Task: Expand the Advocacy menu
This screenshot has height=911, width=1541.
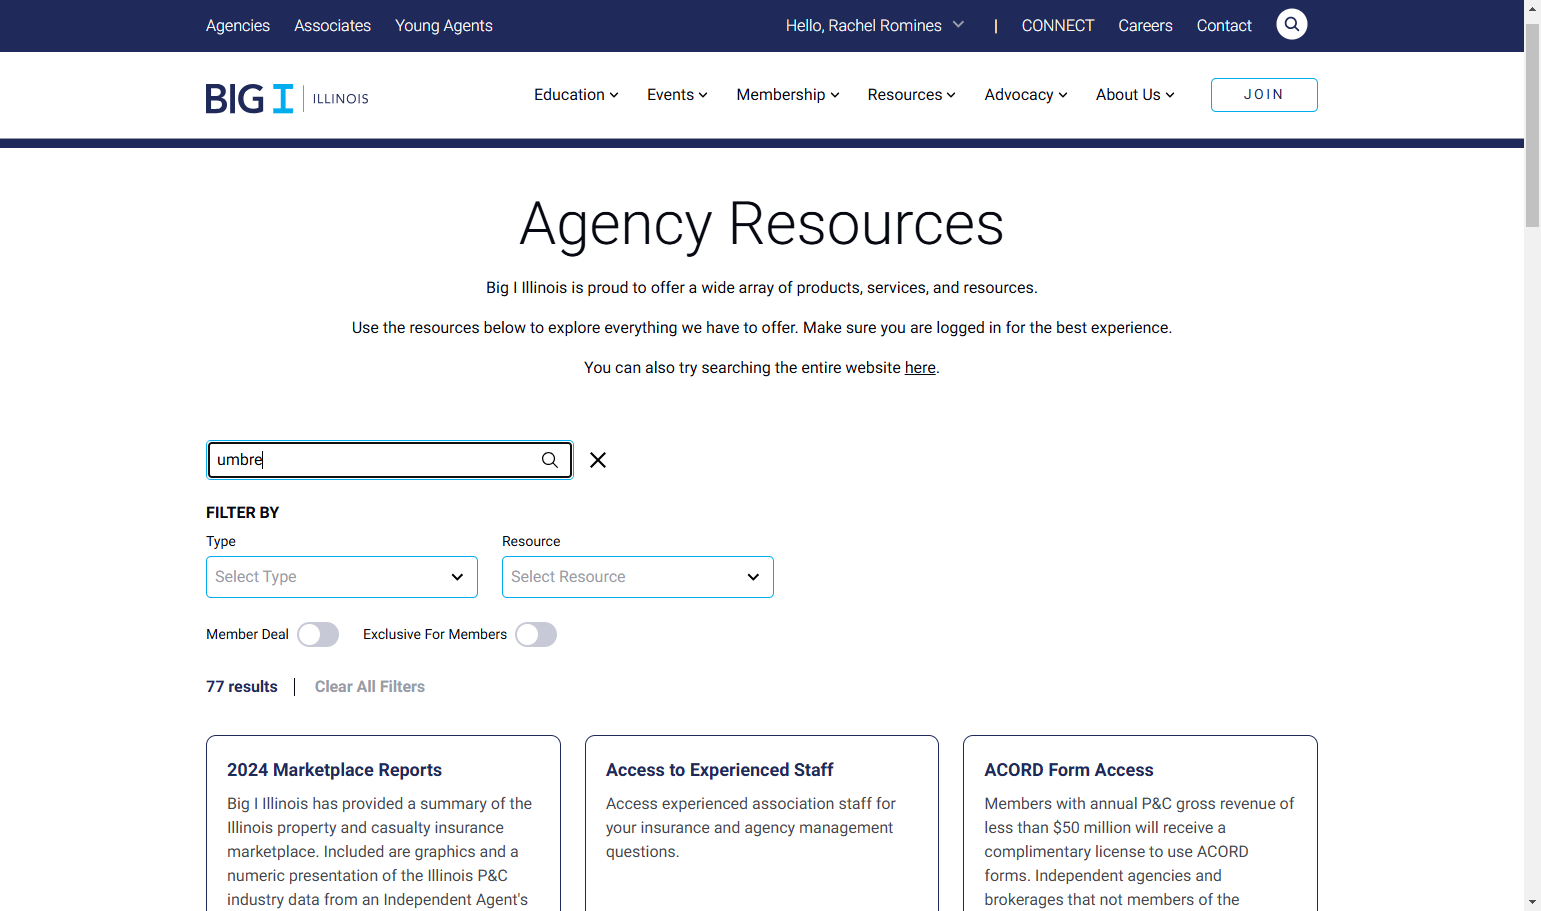Action: pos(1026,95)
